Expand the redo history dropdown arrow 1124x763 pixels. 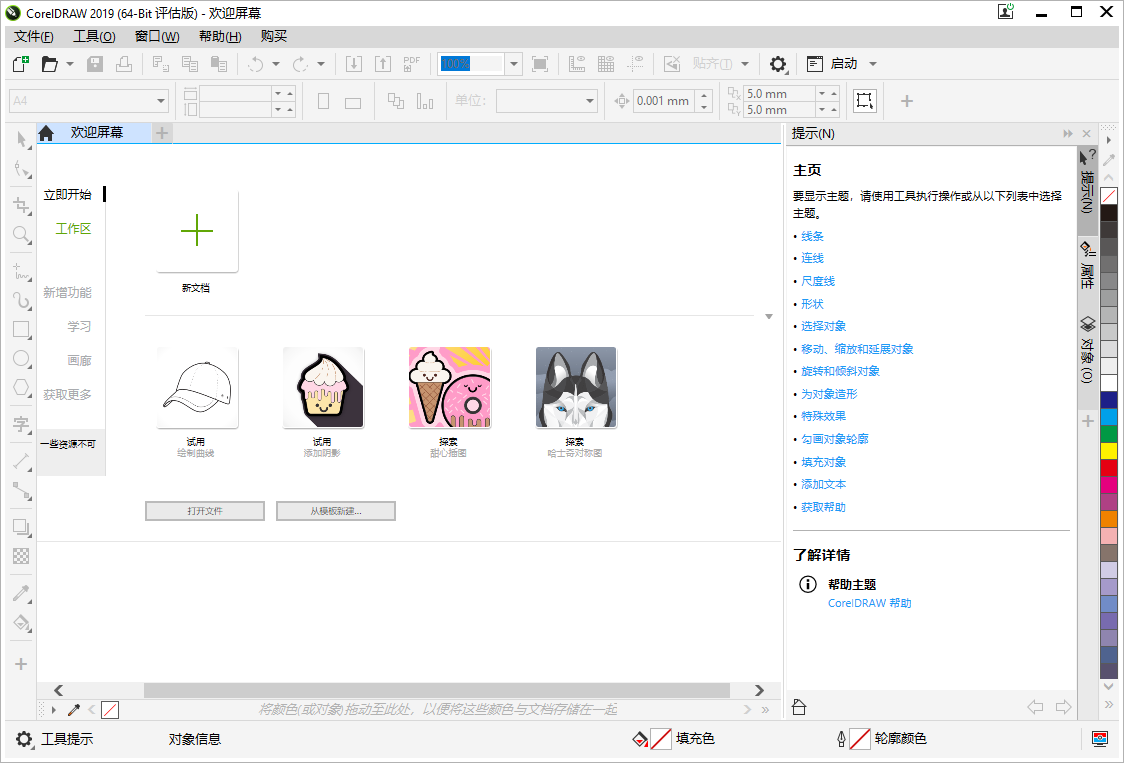pos(320,64)
